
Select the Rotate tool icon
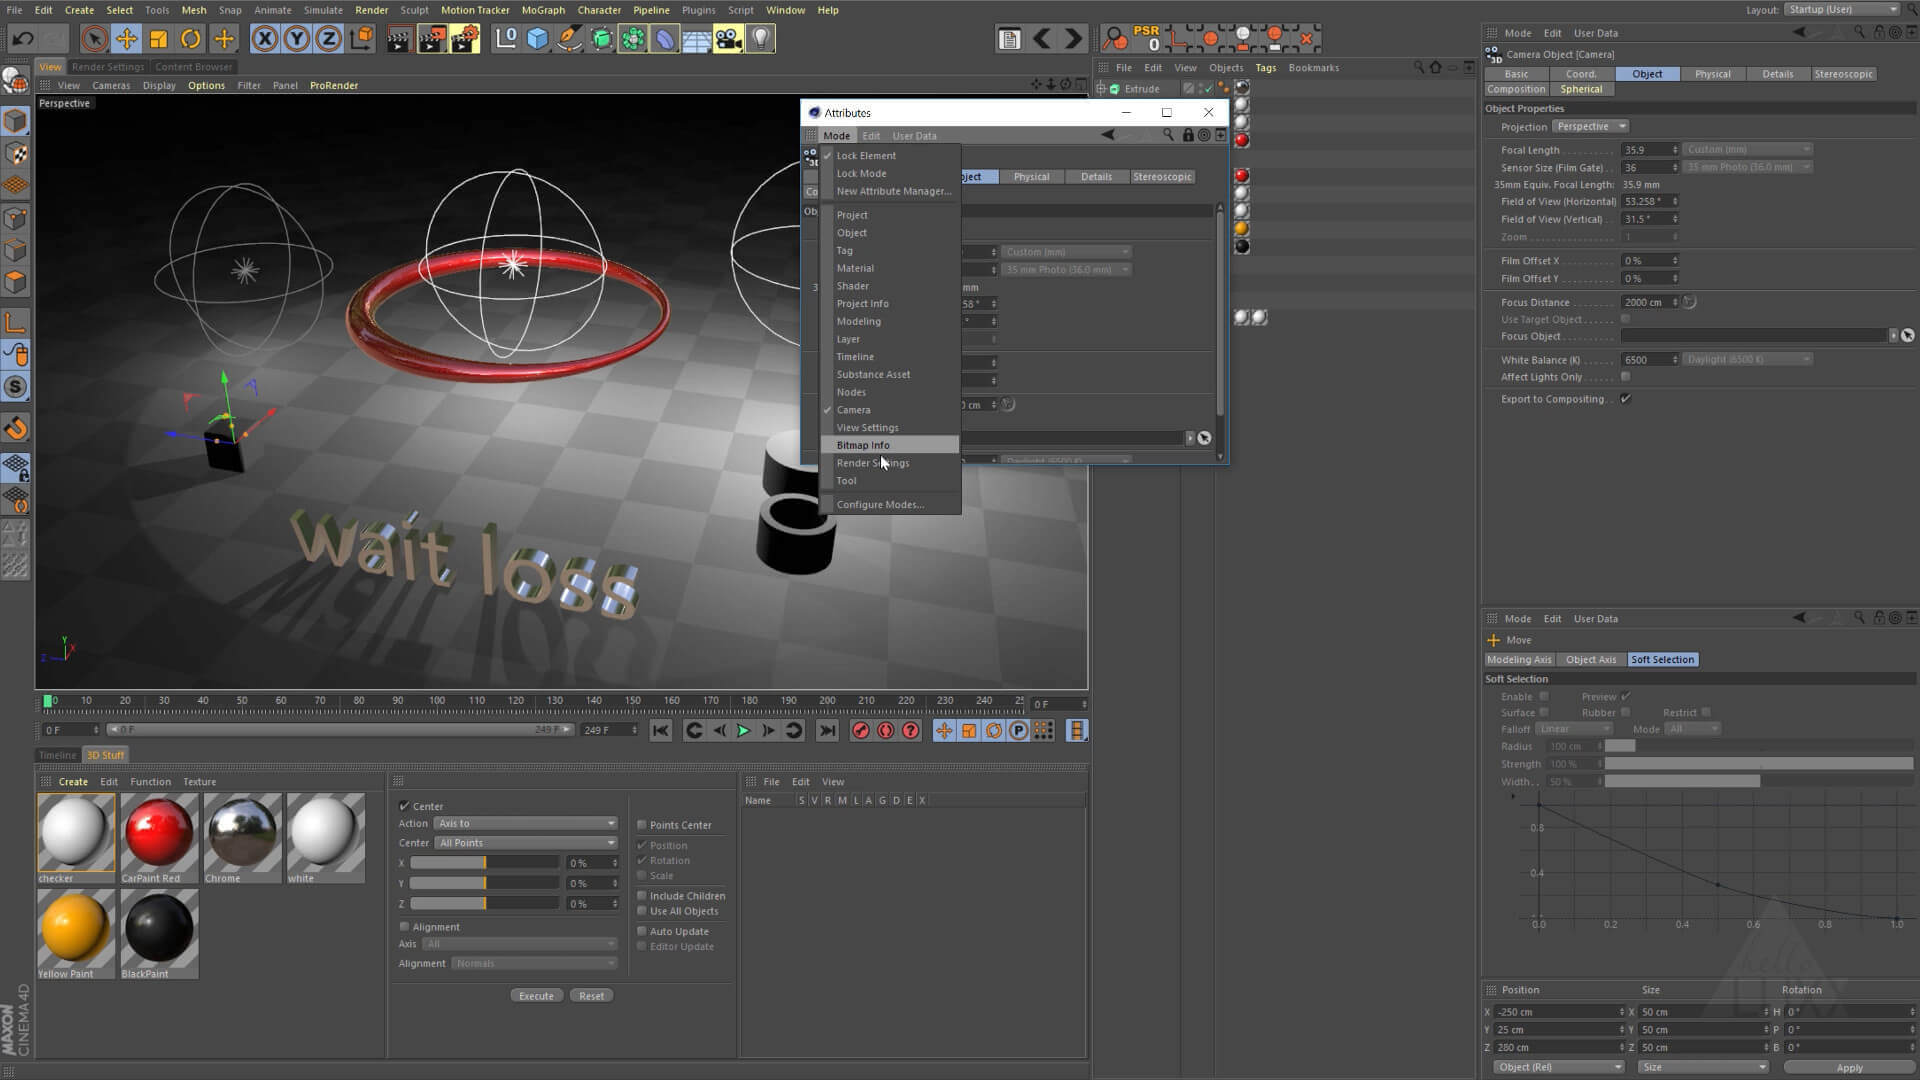pos(190,39)
